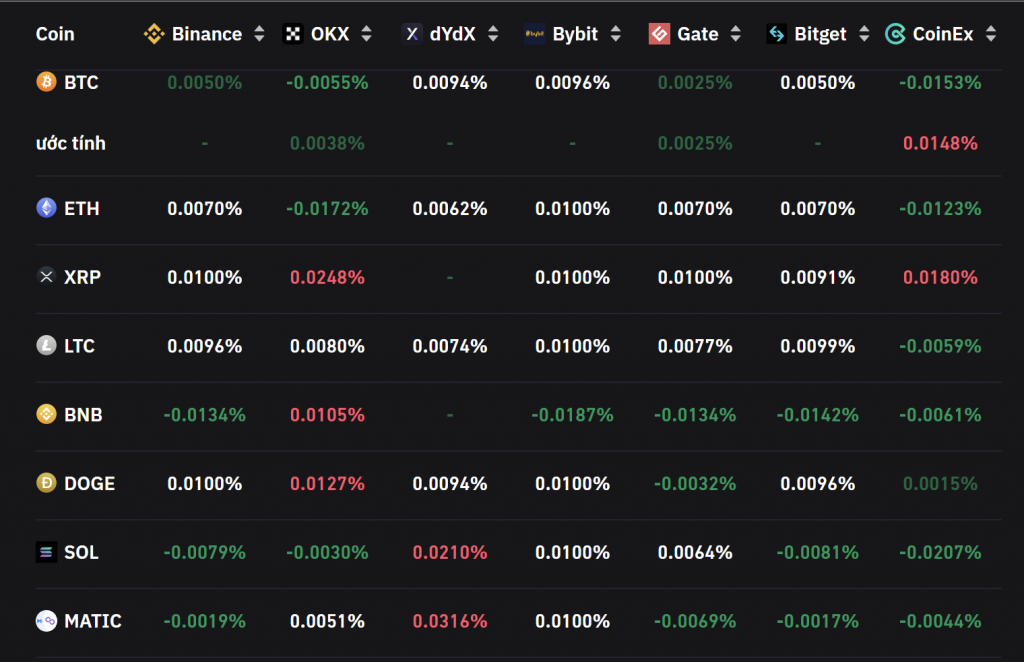Screen dimensions: 1024x662
Task: Click the Litecoin coin icon
Action: click(46, 345)
